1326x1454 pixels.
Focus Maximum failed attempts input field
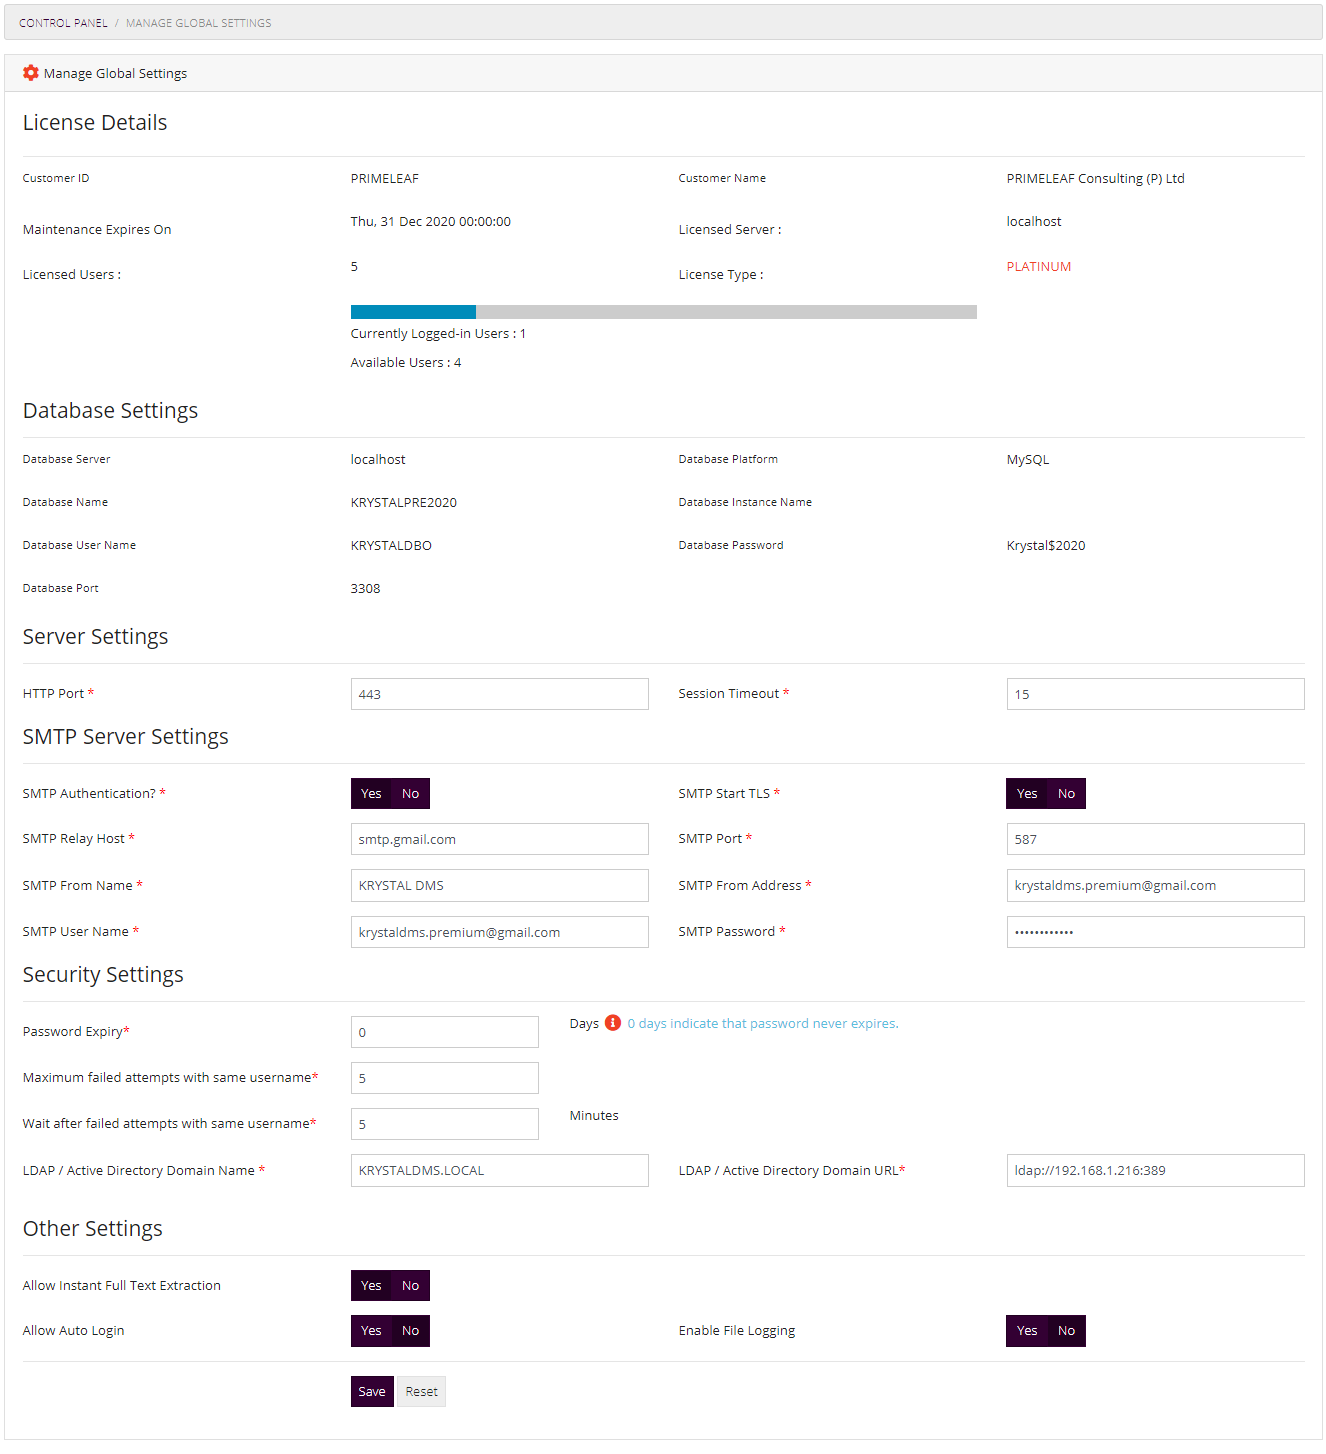click(444, 1078)
